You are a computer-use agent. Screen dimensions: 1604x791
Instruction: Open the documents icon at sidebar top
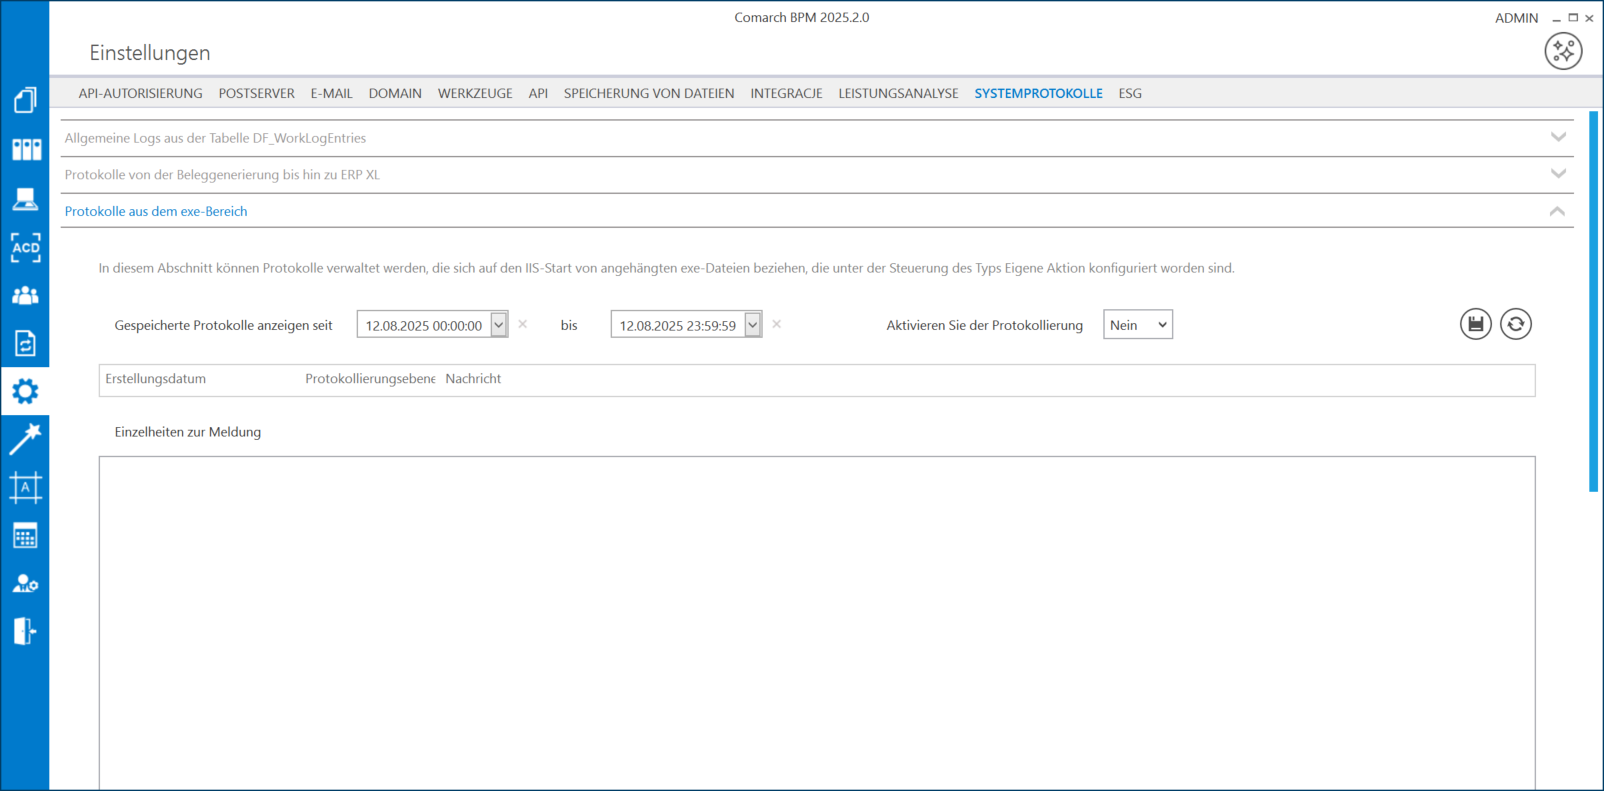26,100
